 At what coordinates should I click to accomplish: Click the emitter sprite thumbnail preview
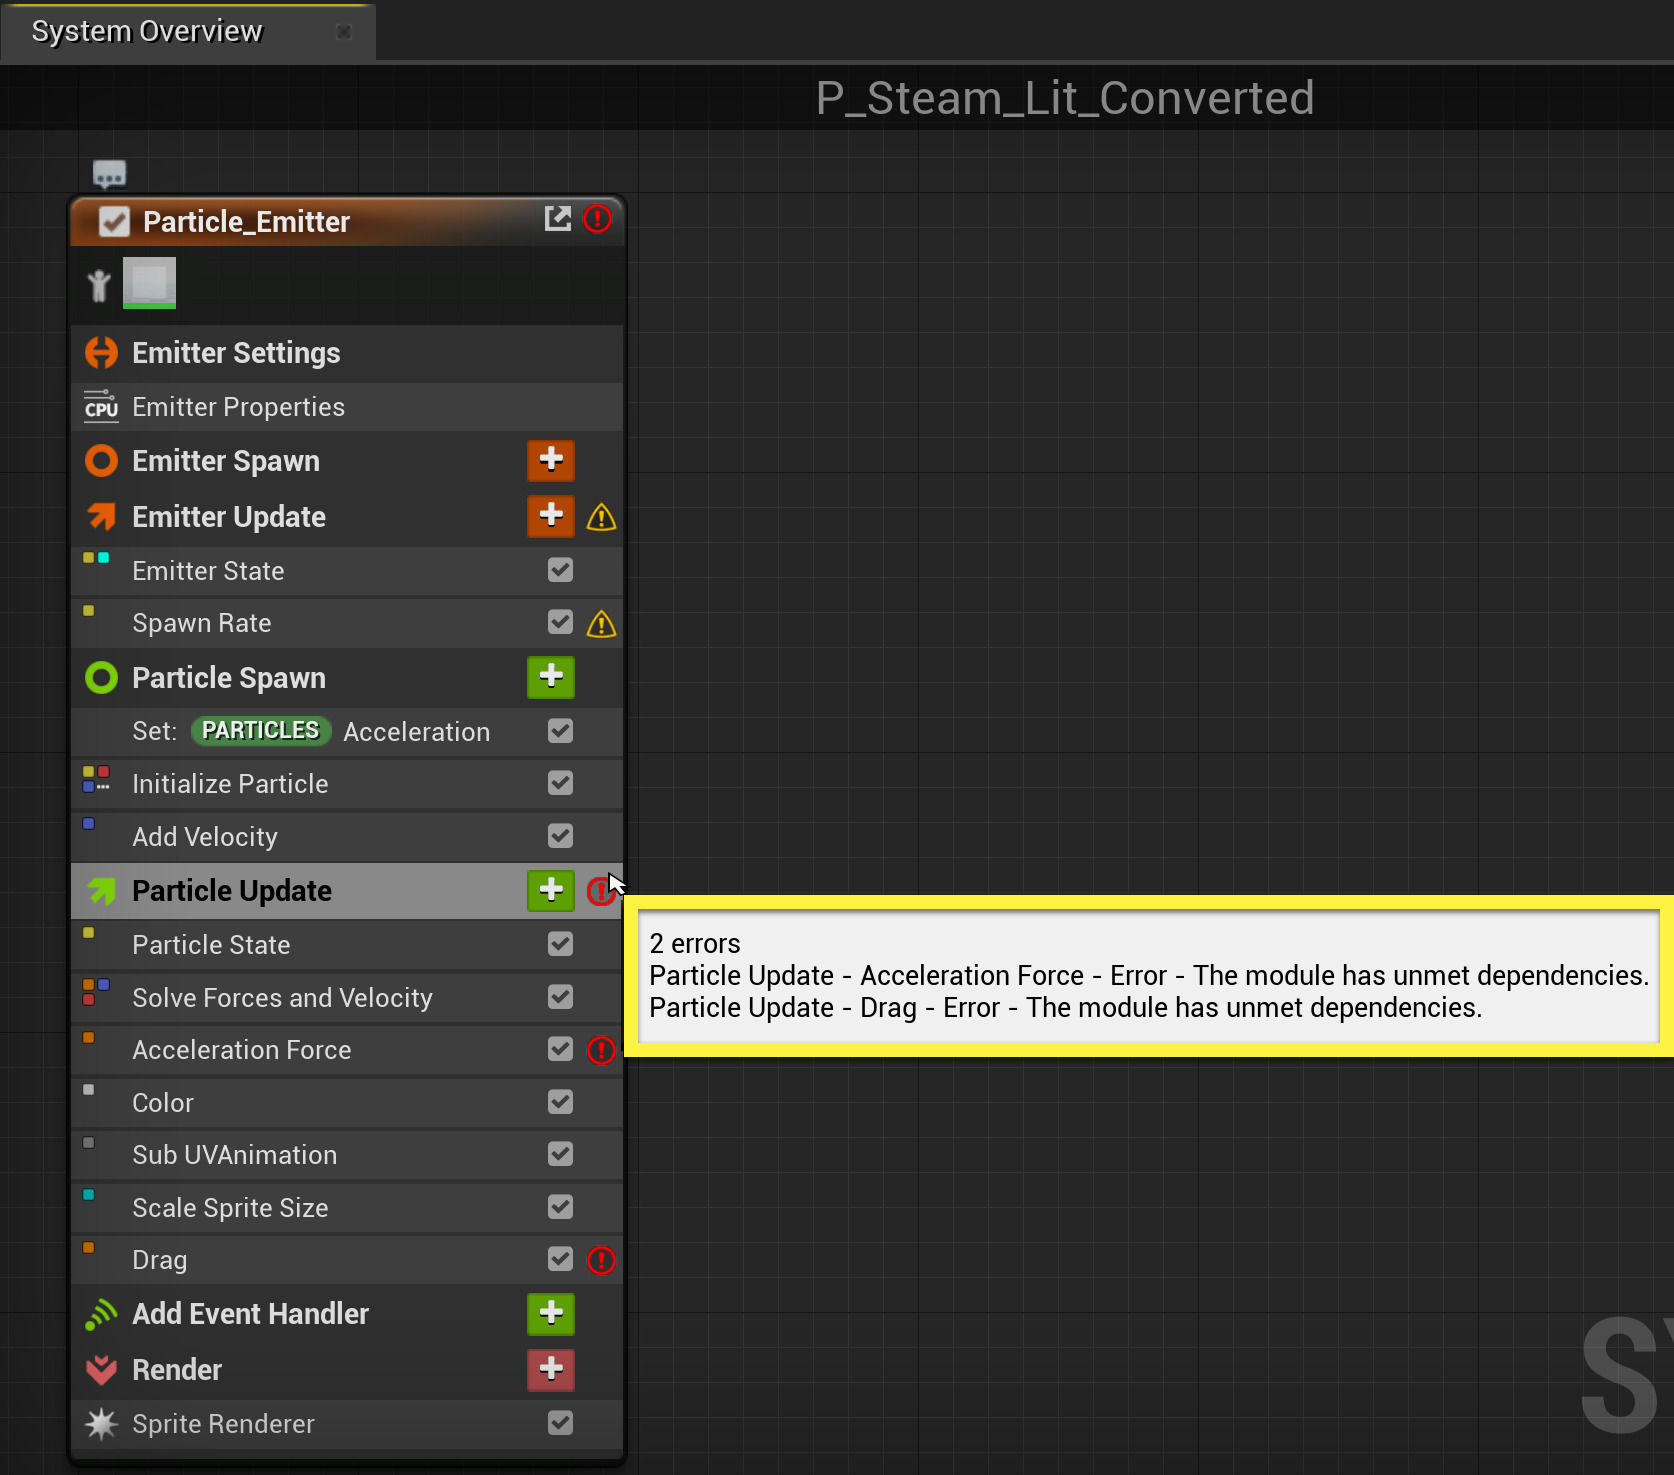[149, 283]
